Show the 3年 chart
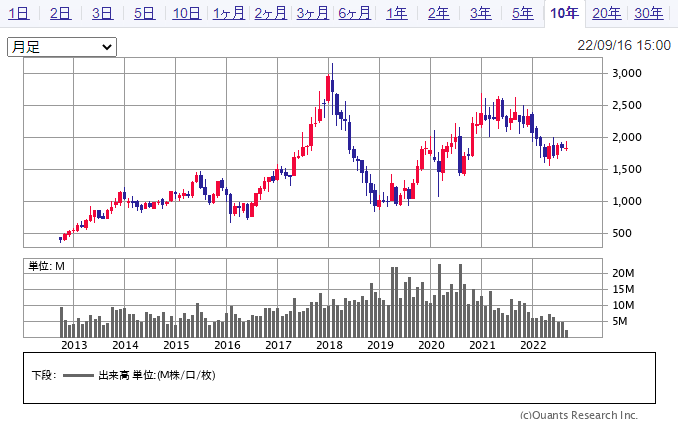678x425 pixels. pos(481,13)
